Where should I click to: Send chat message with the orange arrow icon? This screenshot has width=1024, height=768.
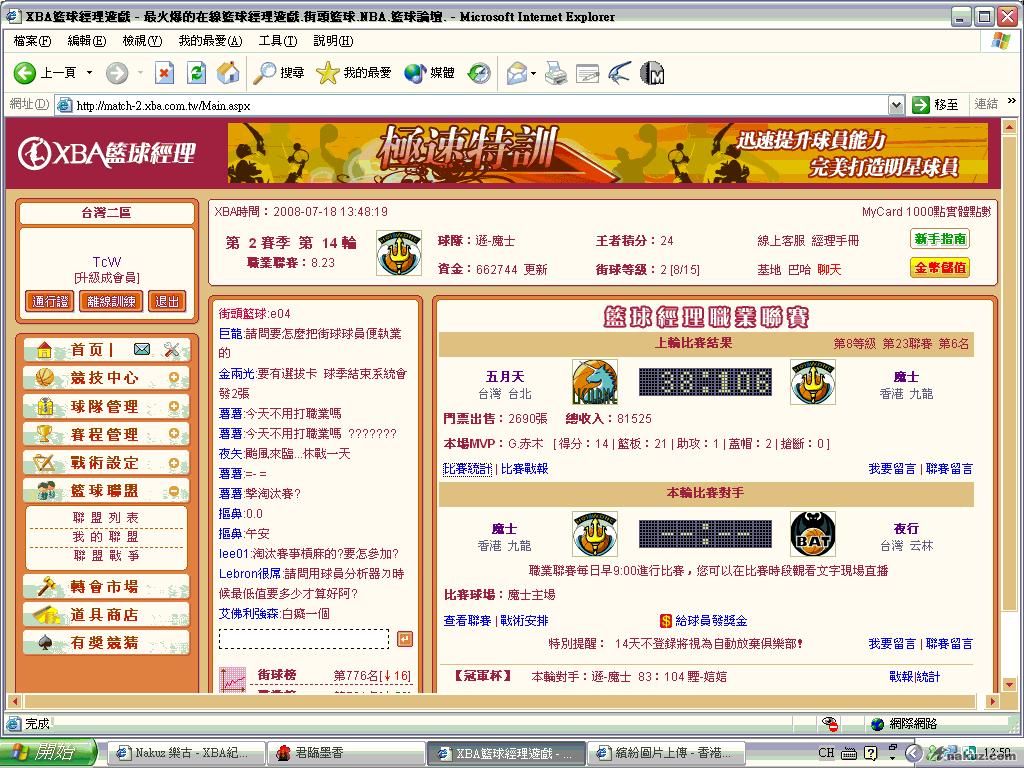coord(405,639)
